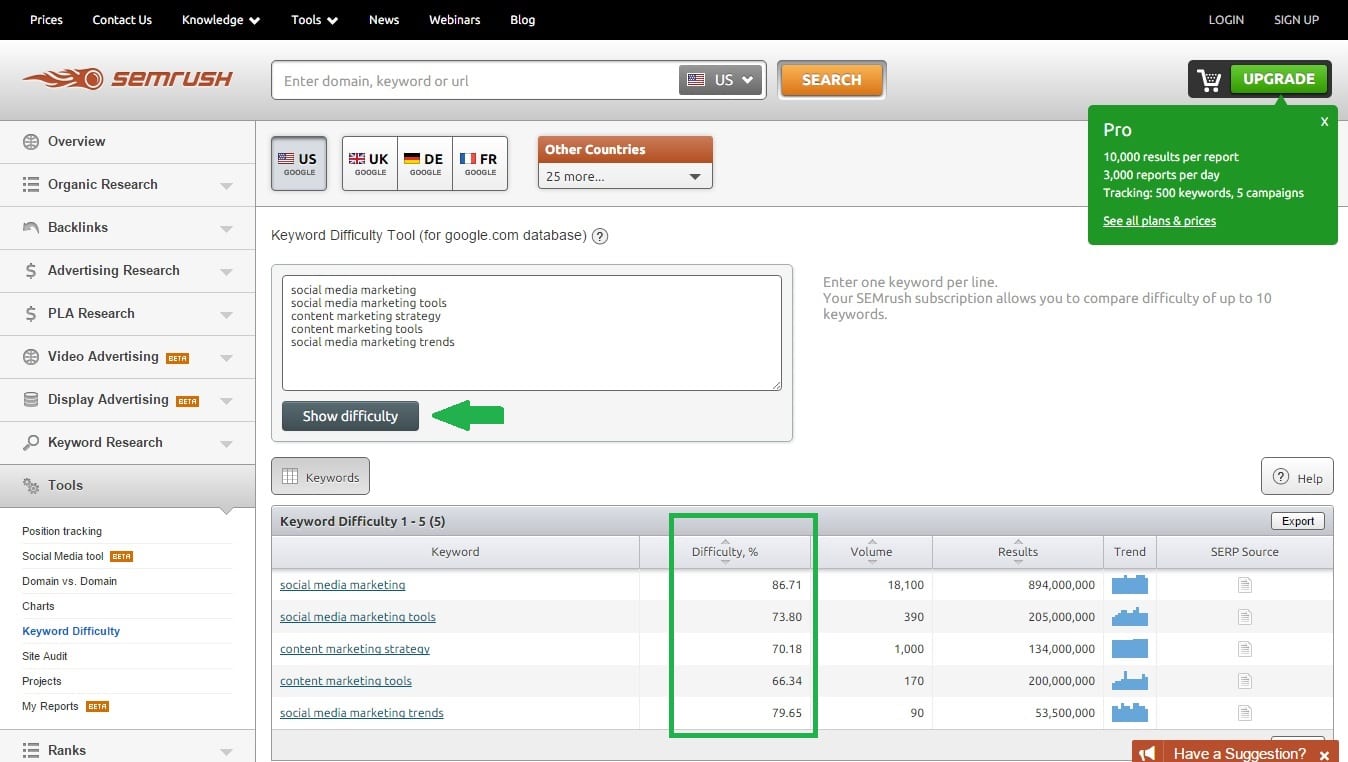Focus the domain, keyword or url search field

point(475,81)
